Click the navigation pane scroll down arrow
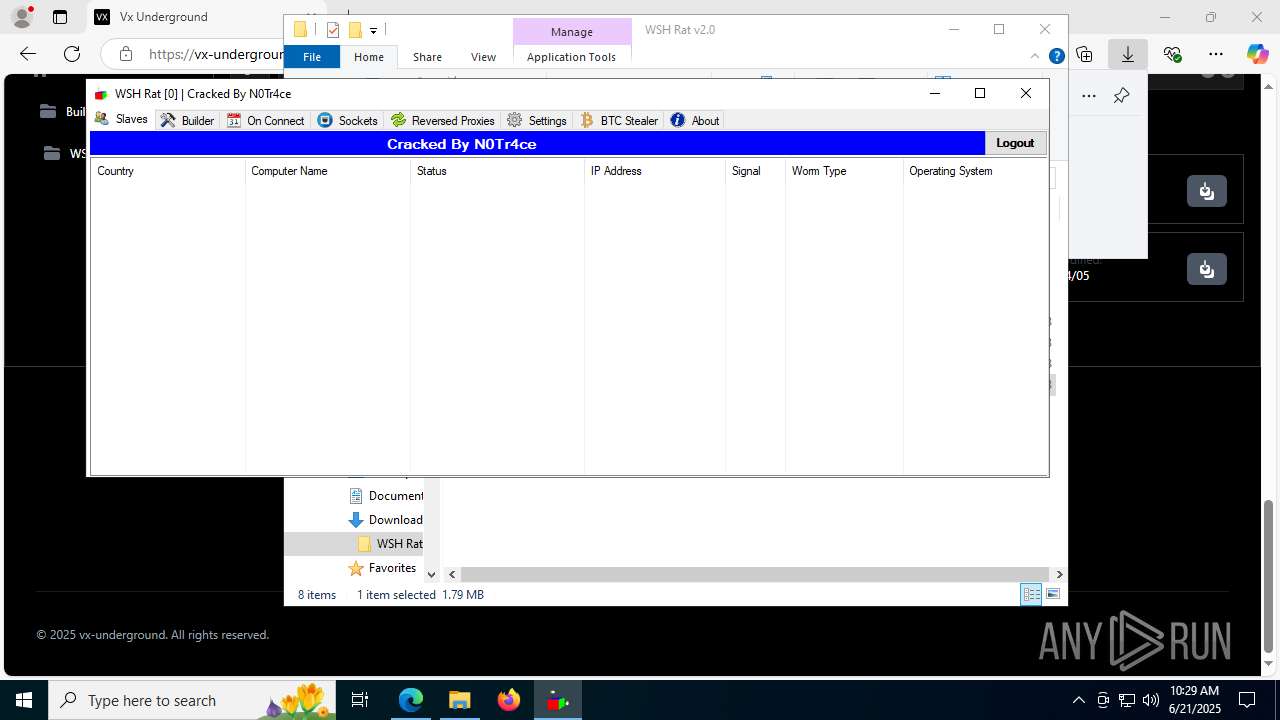The height and width of the screenshot is (720, 1280). click(x=431, y=574)
